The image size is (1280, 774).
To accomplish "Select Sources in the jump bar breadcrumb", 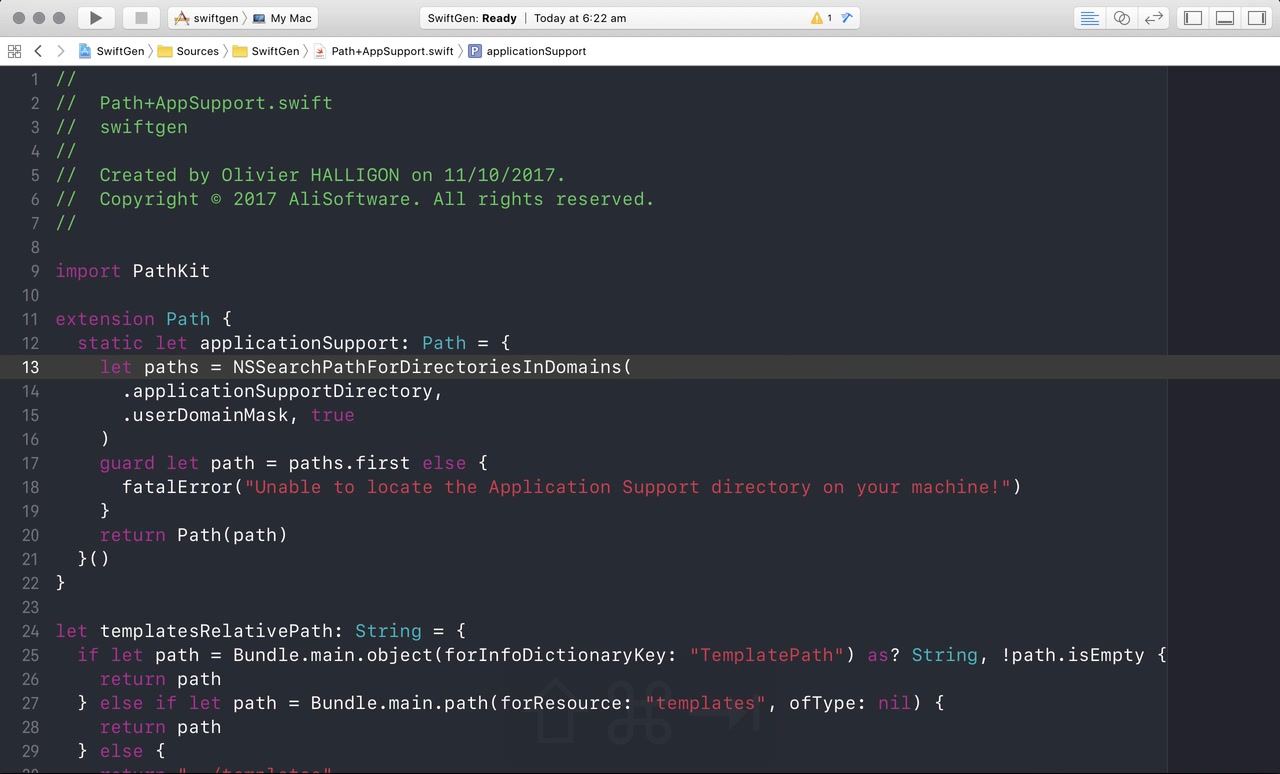I will [x=196, y=51].
